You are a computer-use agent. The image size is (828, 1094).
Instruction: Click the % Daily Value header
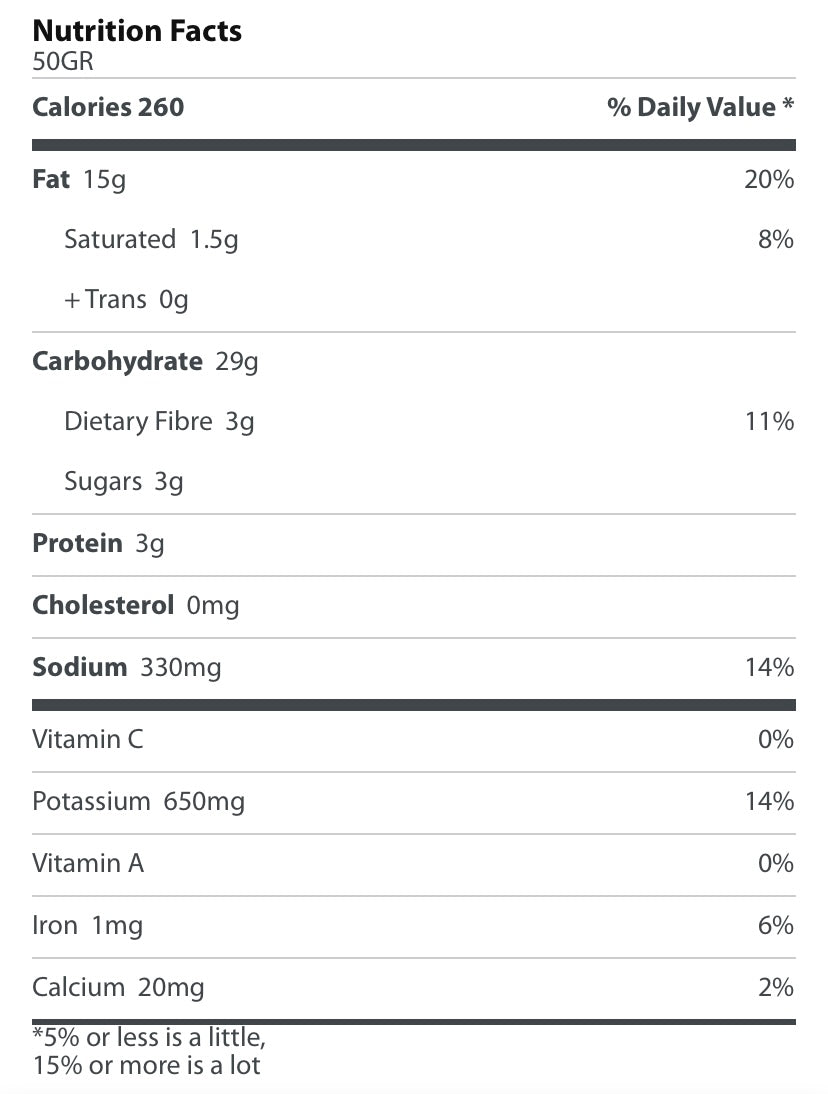coord(700,108)
